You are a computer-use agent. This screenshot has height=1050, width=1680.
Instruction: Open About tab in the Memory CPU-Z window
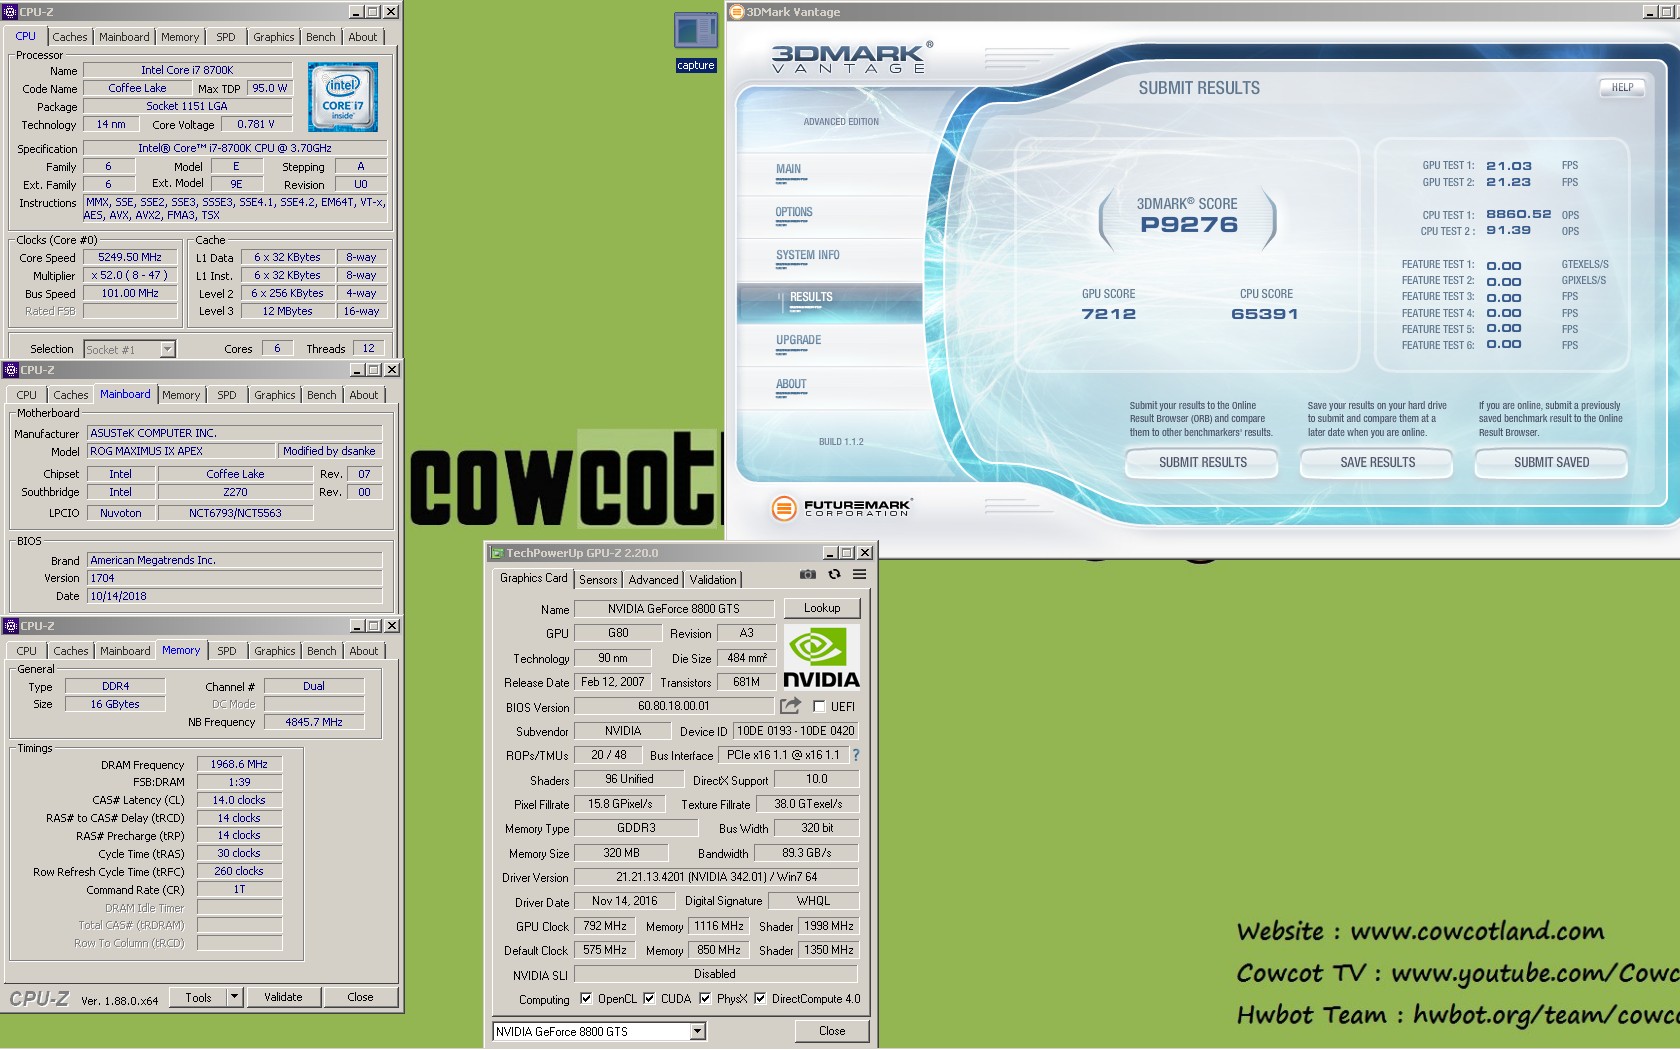(364, 651)
